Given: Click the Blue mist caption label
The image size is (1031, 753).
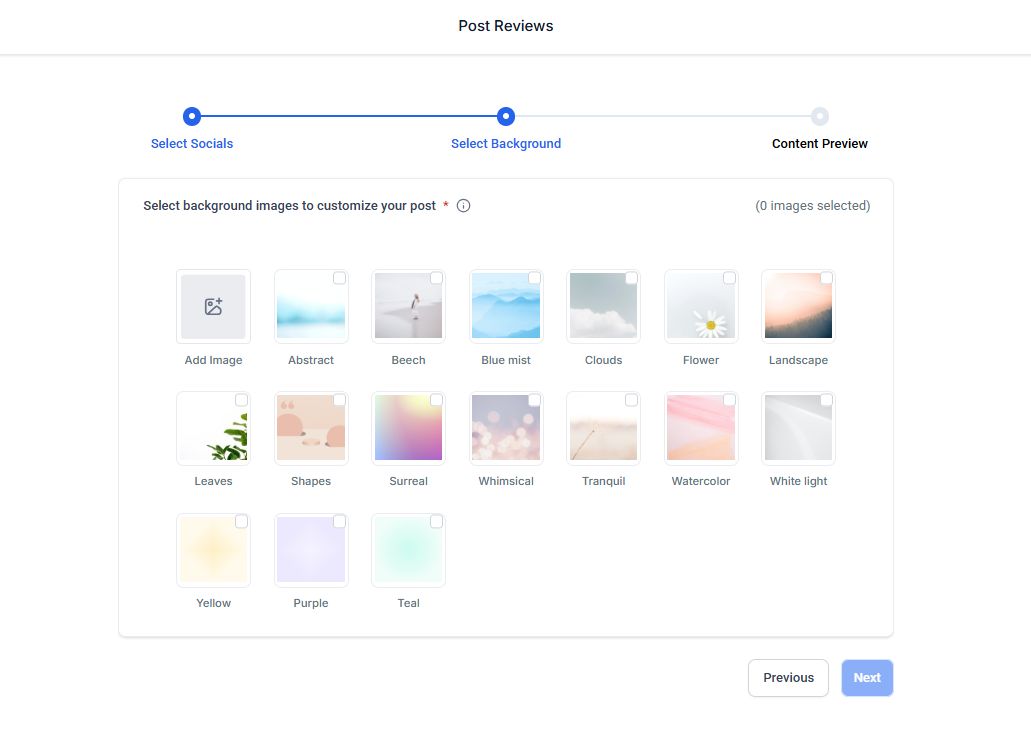Looking at the screenshot, I should coord(506,360).
